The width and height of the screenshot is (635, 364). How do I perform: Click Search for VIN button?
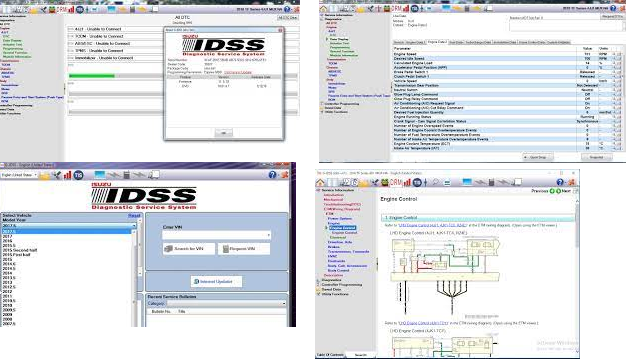click(x=189, y=249)
